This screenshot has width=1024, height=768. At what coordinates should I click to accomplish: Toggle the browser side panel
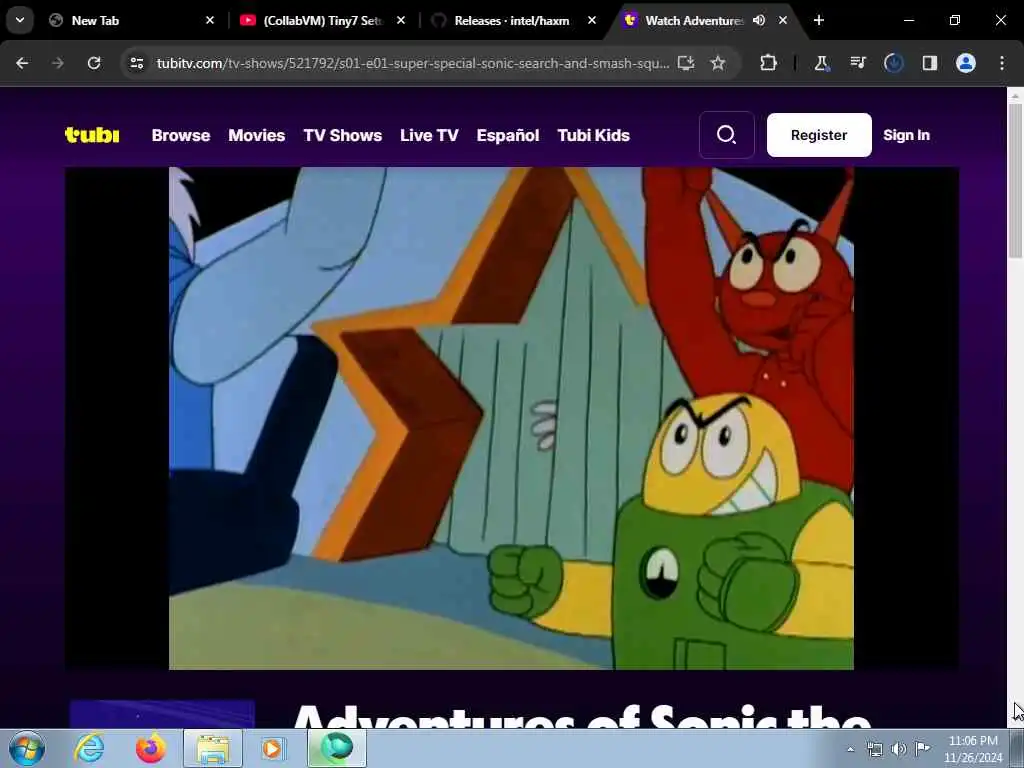pyautogui.click(x=930, y=63)
